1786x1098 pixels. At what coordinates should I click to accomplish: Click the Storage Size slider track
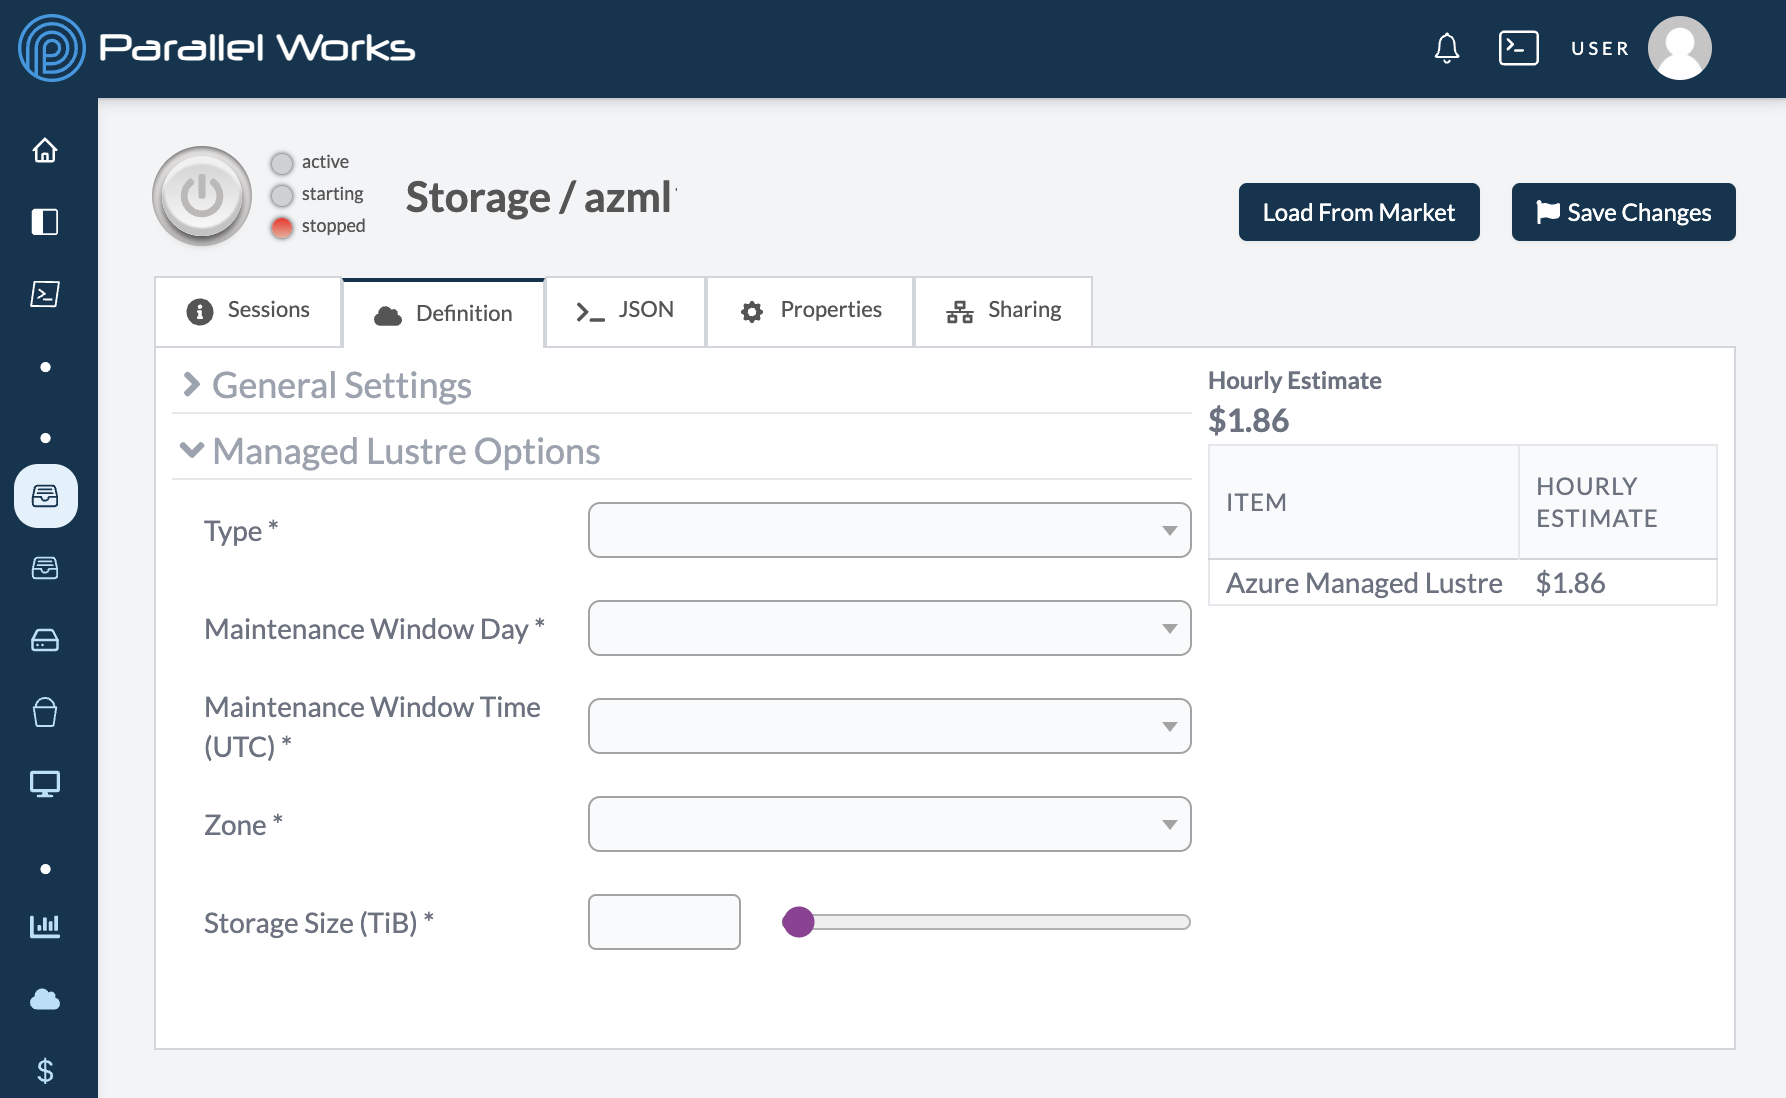(x=986, y=922)
